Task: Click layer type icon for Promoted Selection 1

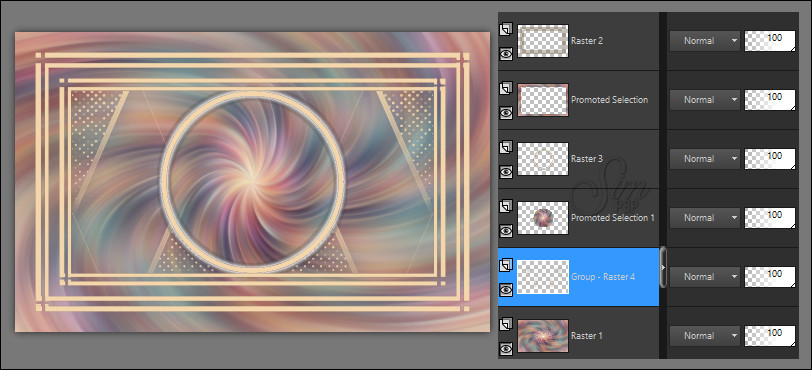Action: (506, 207)
